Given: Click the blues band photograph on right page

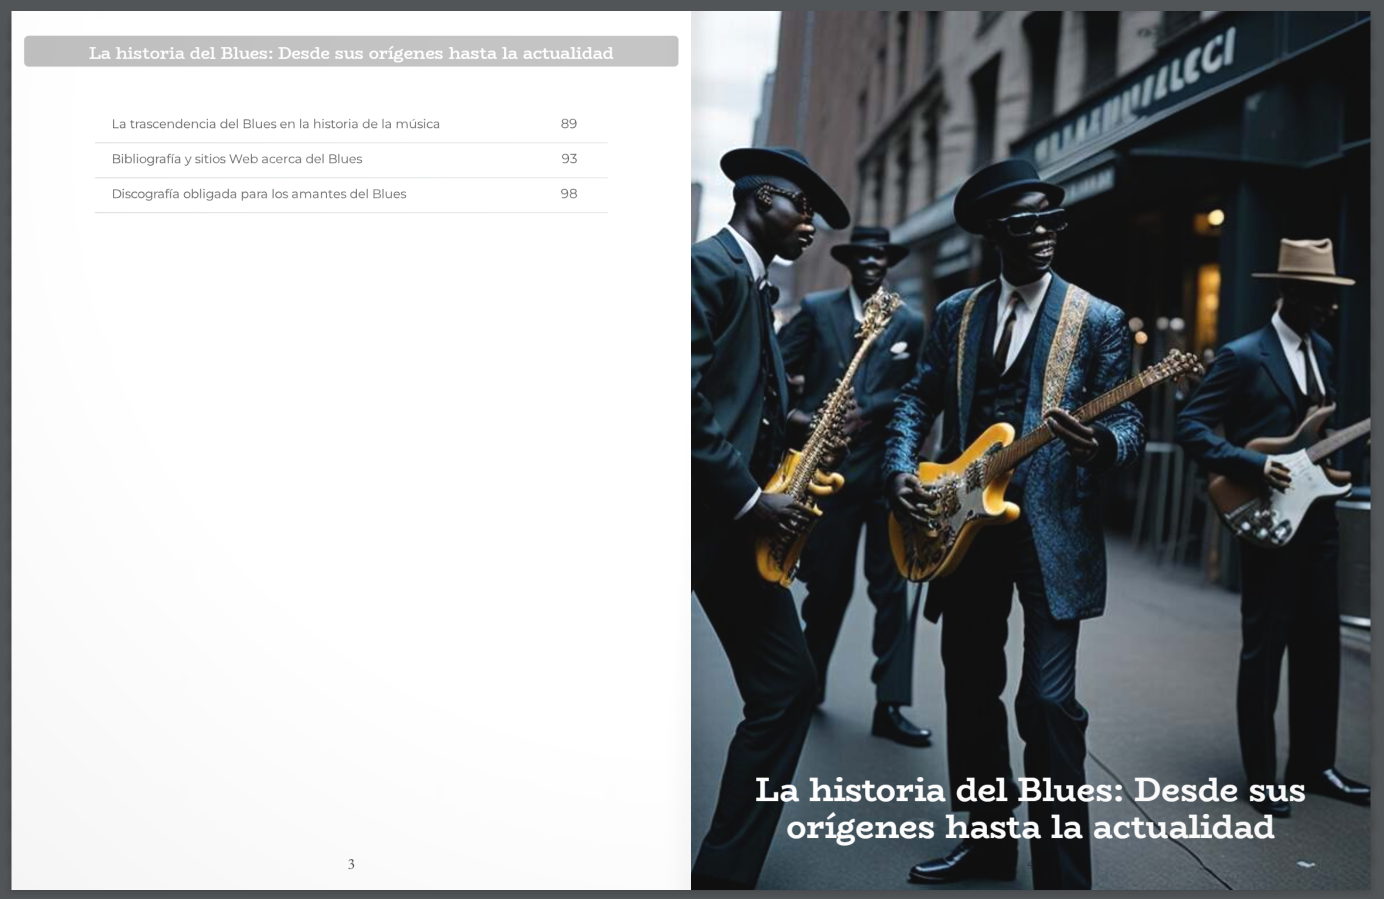Looking at the screenshot, I should (1030, 400).
